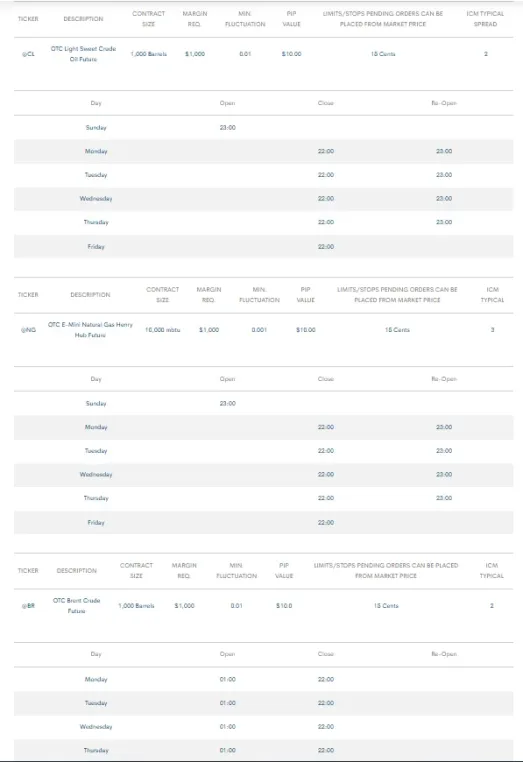
Task: Select the OTC Brent Crude Future description
Action: click(76, 606)
